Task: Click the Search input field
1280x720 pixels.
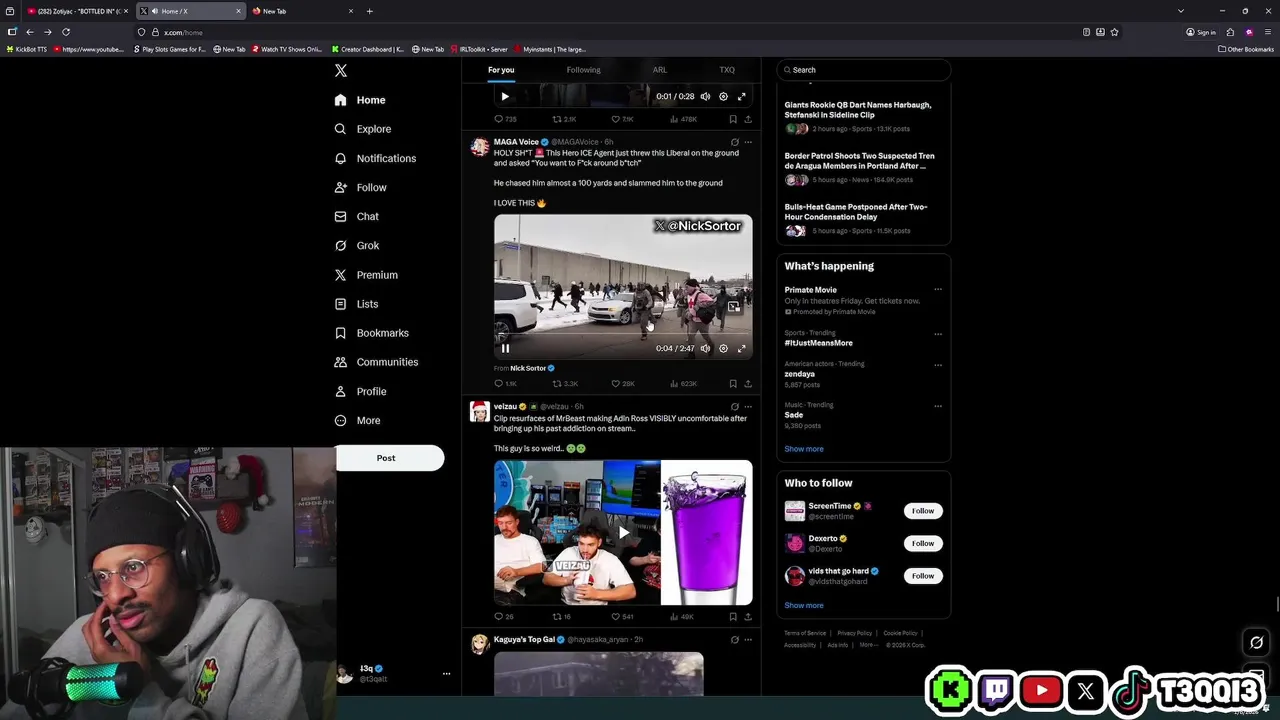Action: [863, 70]
